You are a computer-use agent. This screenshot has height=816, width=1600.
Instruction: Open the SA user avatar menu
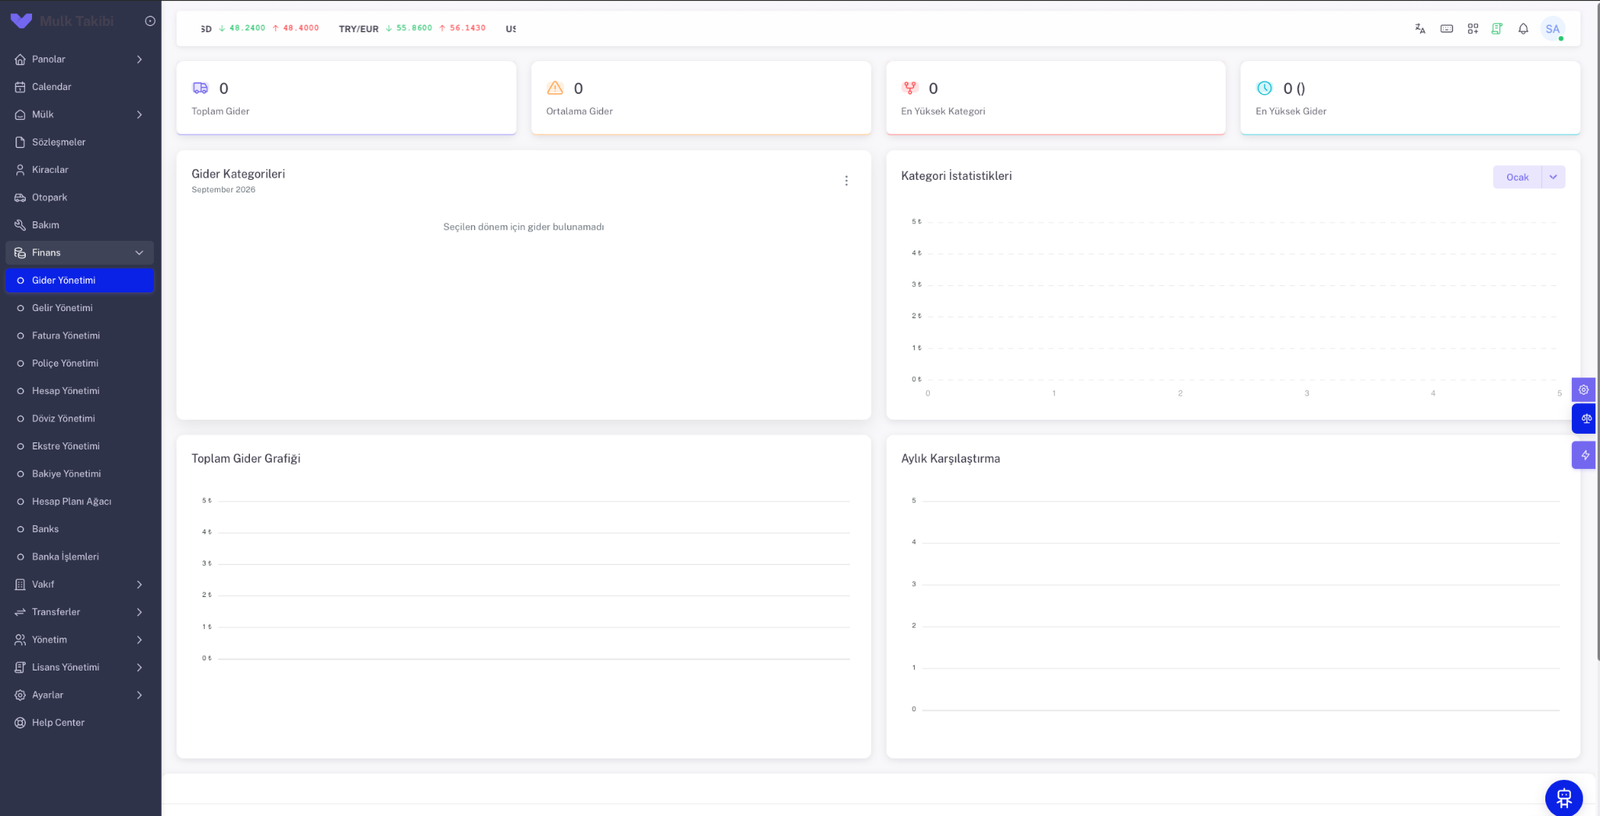click(1552, 29)
